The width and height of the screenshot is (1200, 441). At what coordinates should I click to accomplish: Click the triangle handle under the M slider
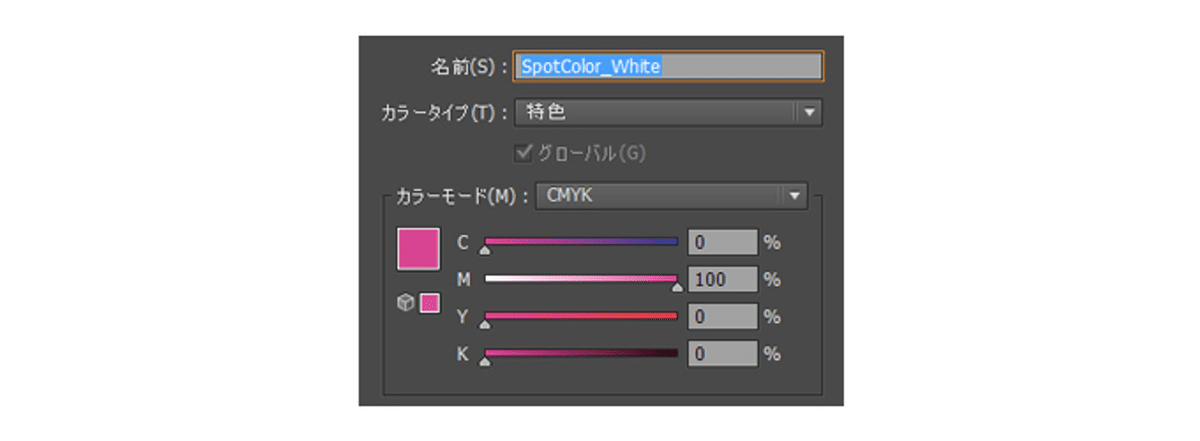pos(677,288)
